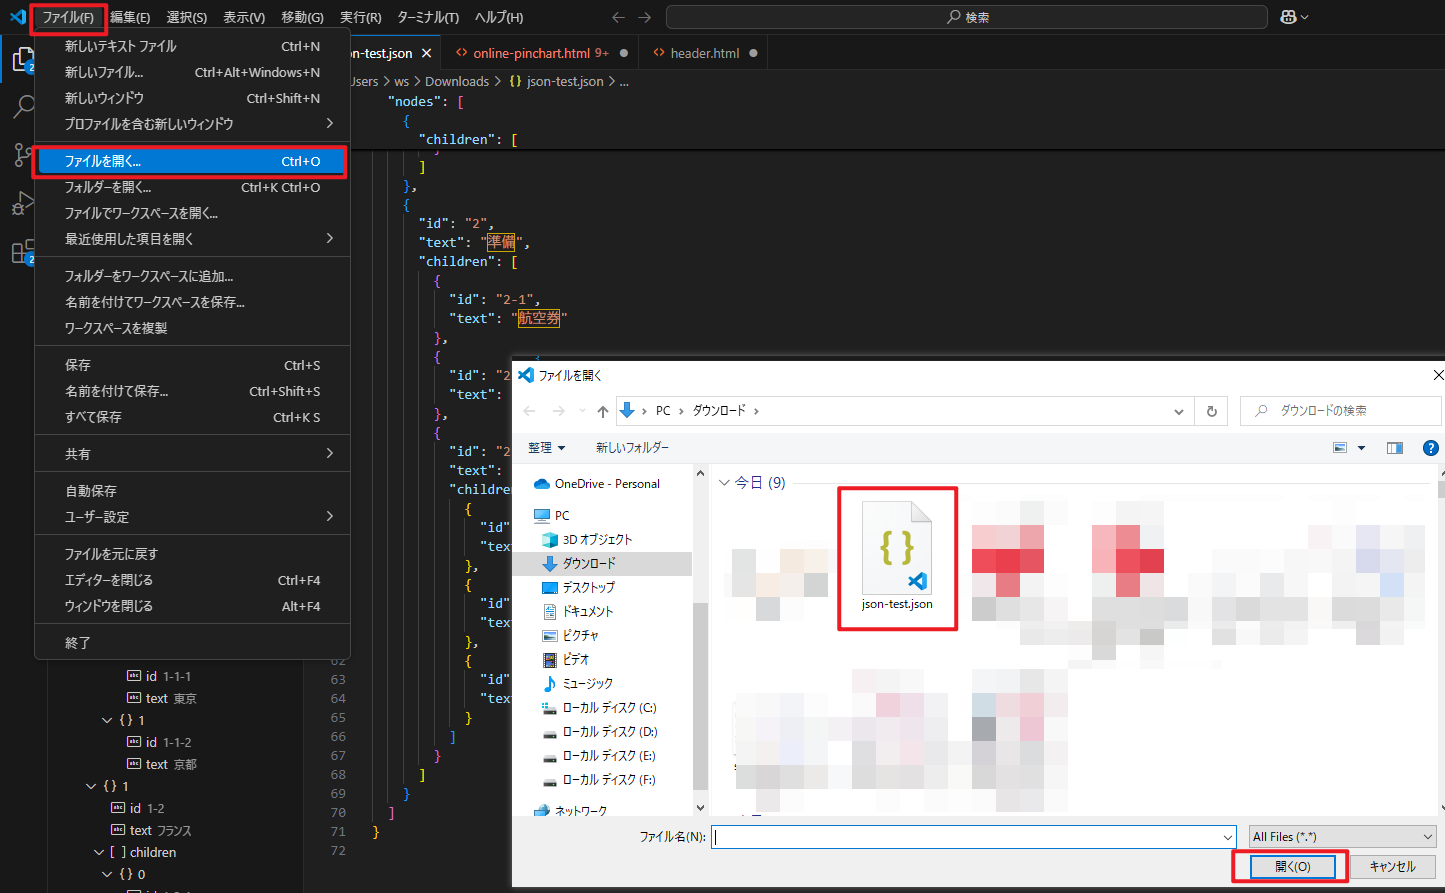Open the ファイル名 history dropdown arrow
Screen dimensions: 1445x893
pyautogui.click(x=1228, y=837)
